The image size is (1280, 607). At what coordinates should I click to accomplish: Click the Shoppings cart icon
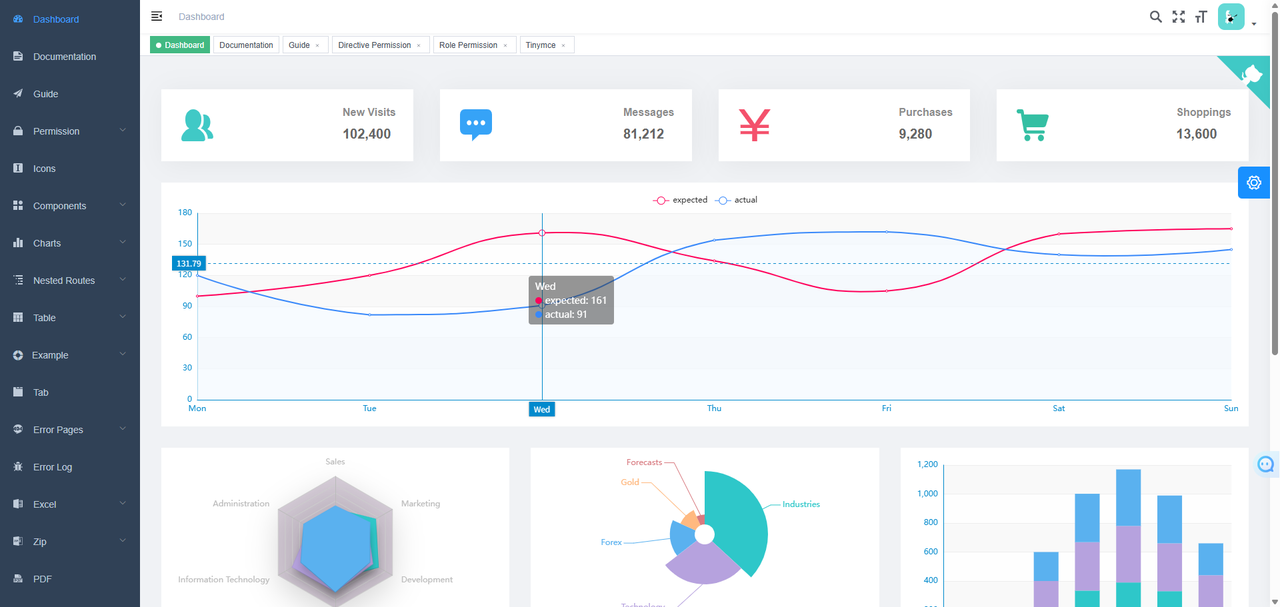tap(1032, 125)
